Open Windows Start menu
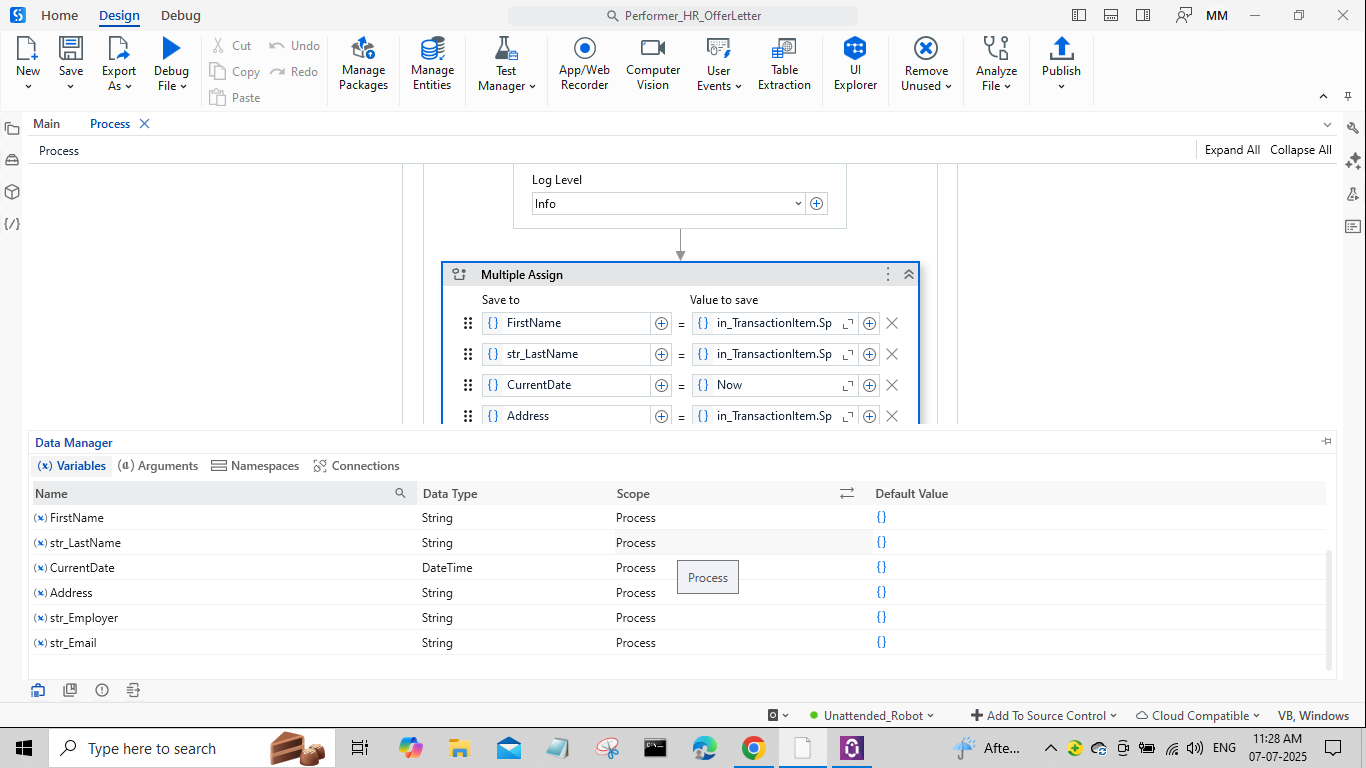This screenshot has height=768, width=1366. tap(24, 748)
